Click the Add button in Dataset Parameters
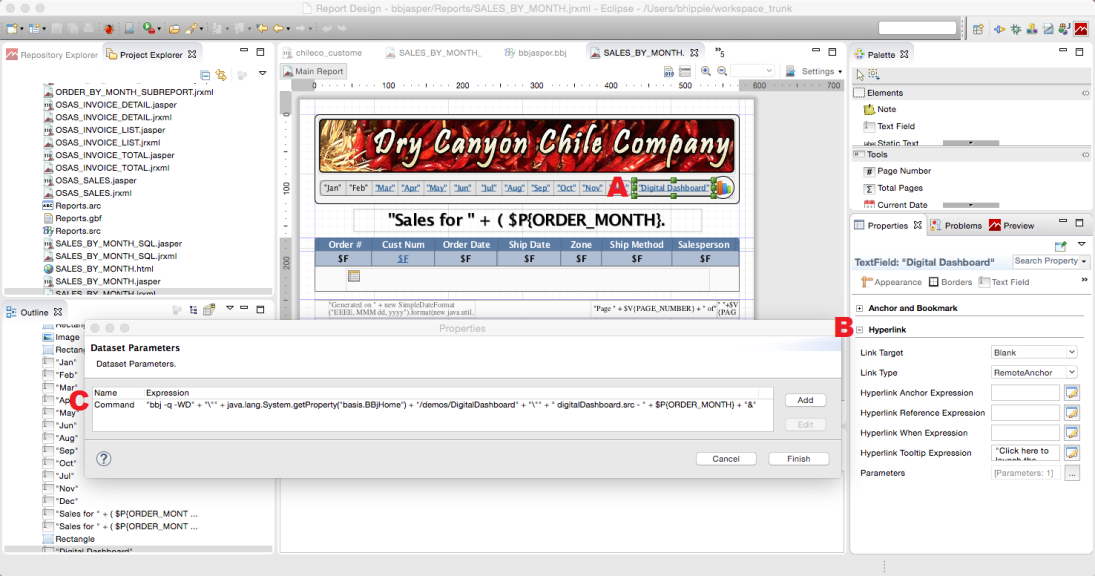 pos(805,400)
